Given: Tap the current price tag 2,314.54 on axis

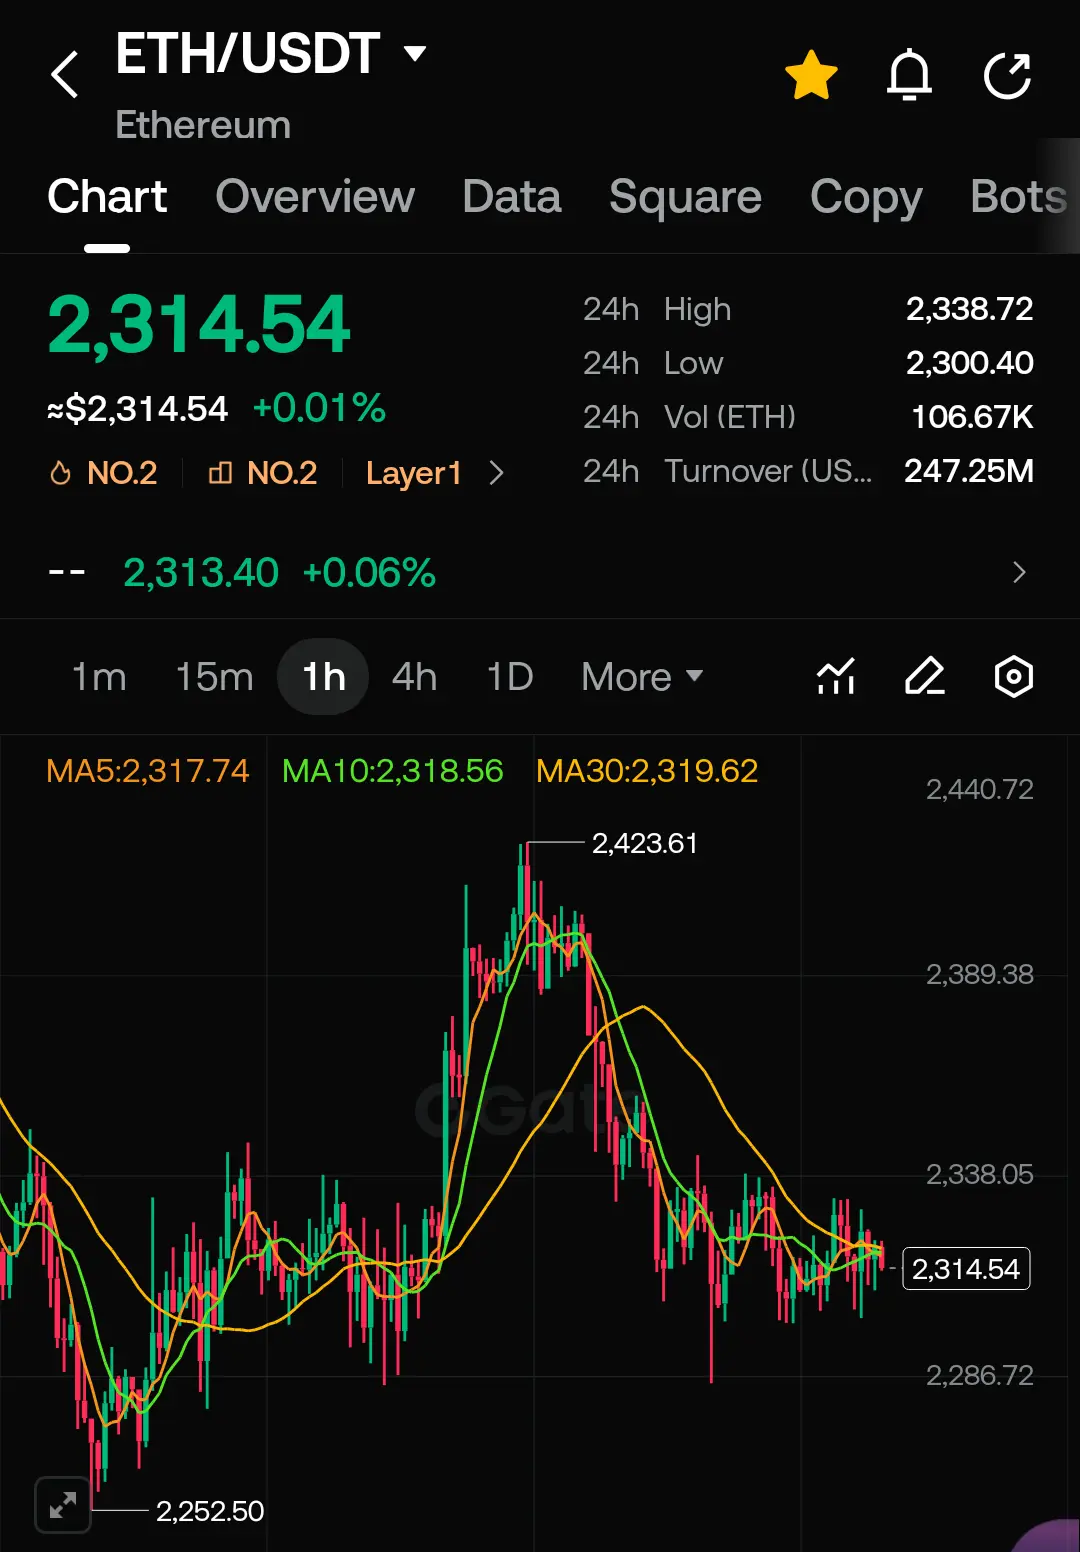Looking at the screenshot, I should 966,1269.
